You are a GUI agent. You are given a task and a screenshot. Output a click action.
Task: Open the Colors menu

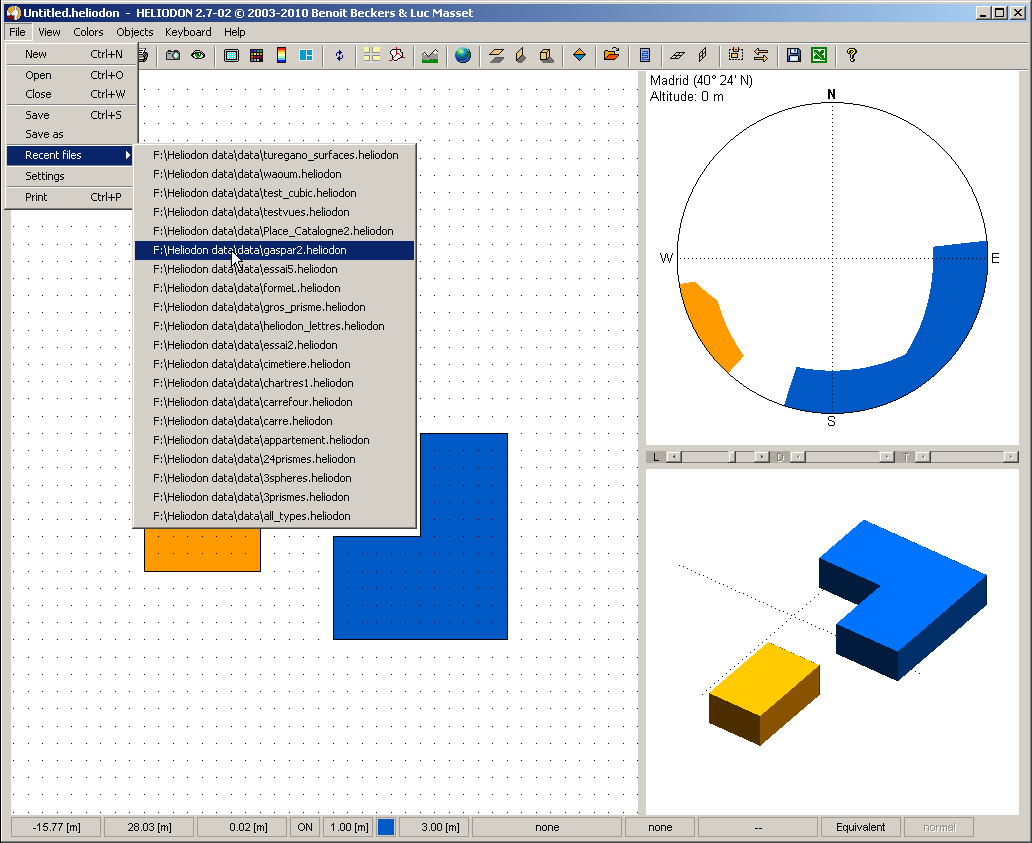tap(88, 32)
